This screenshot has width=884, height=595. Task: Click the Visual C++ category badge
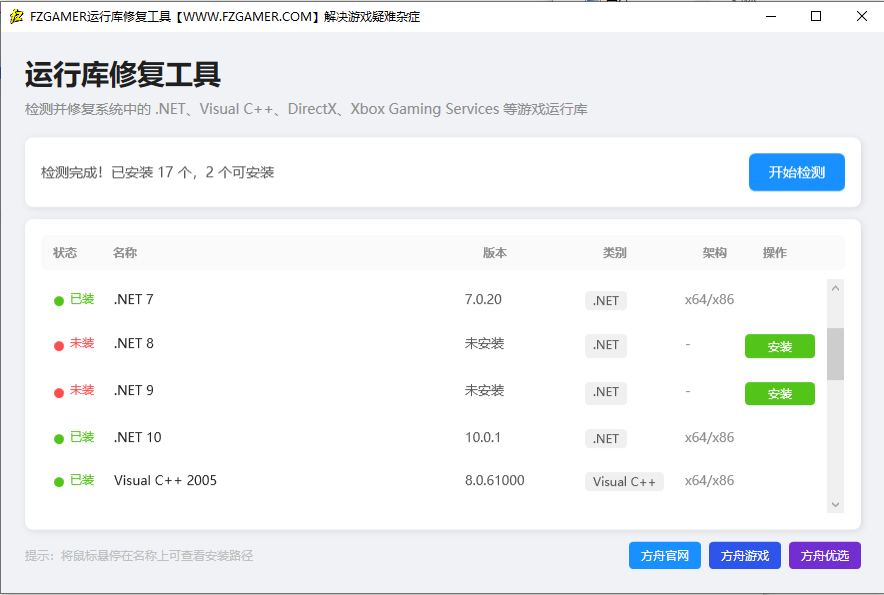pos(624,481)
